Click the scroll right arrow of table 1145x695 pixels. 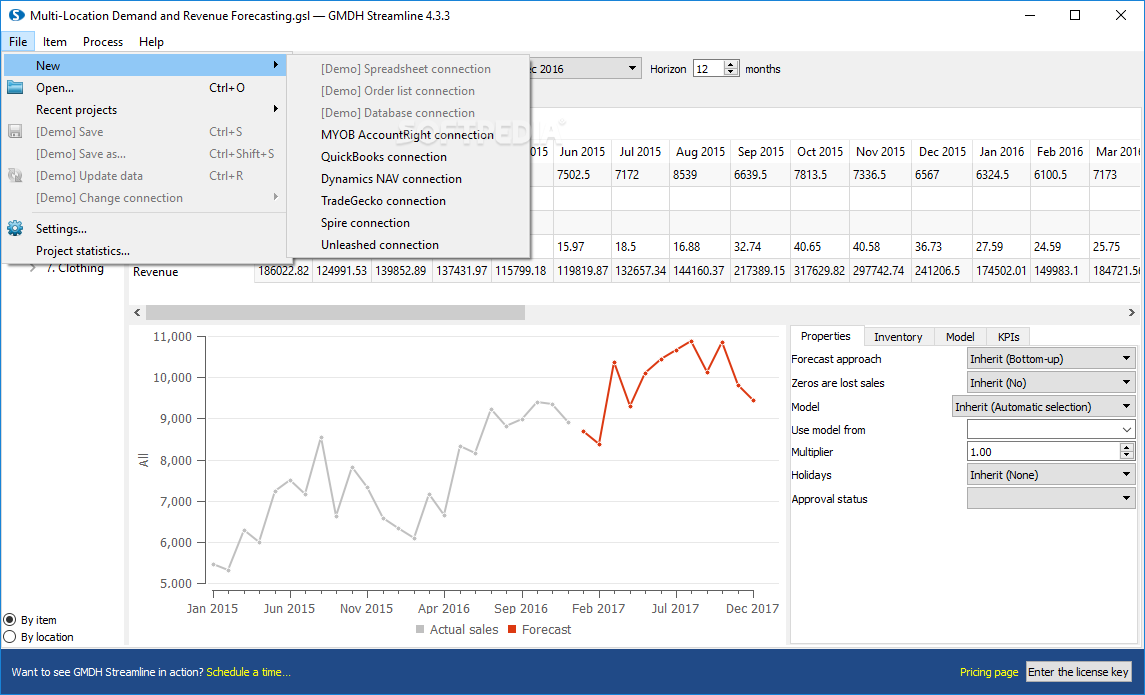(x=1131, y=312)
